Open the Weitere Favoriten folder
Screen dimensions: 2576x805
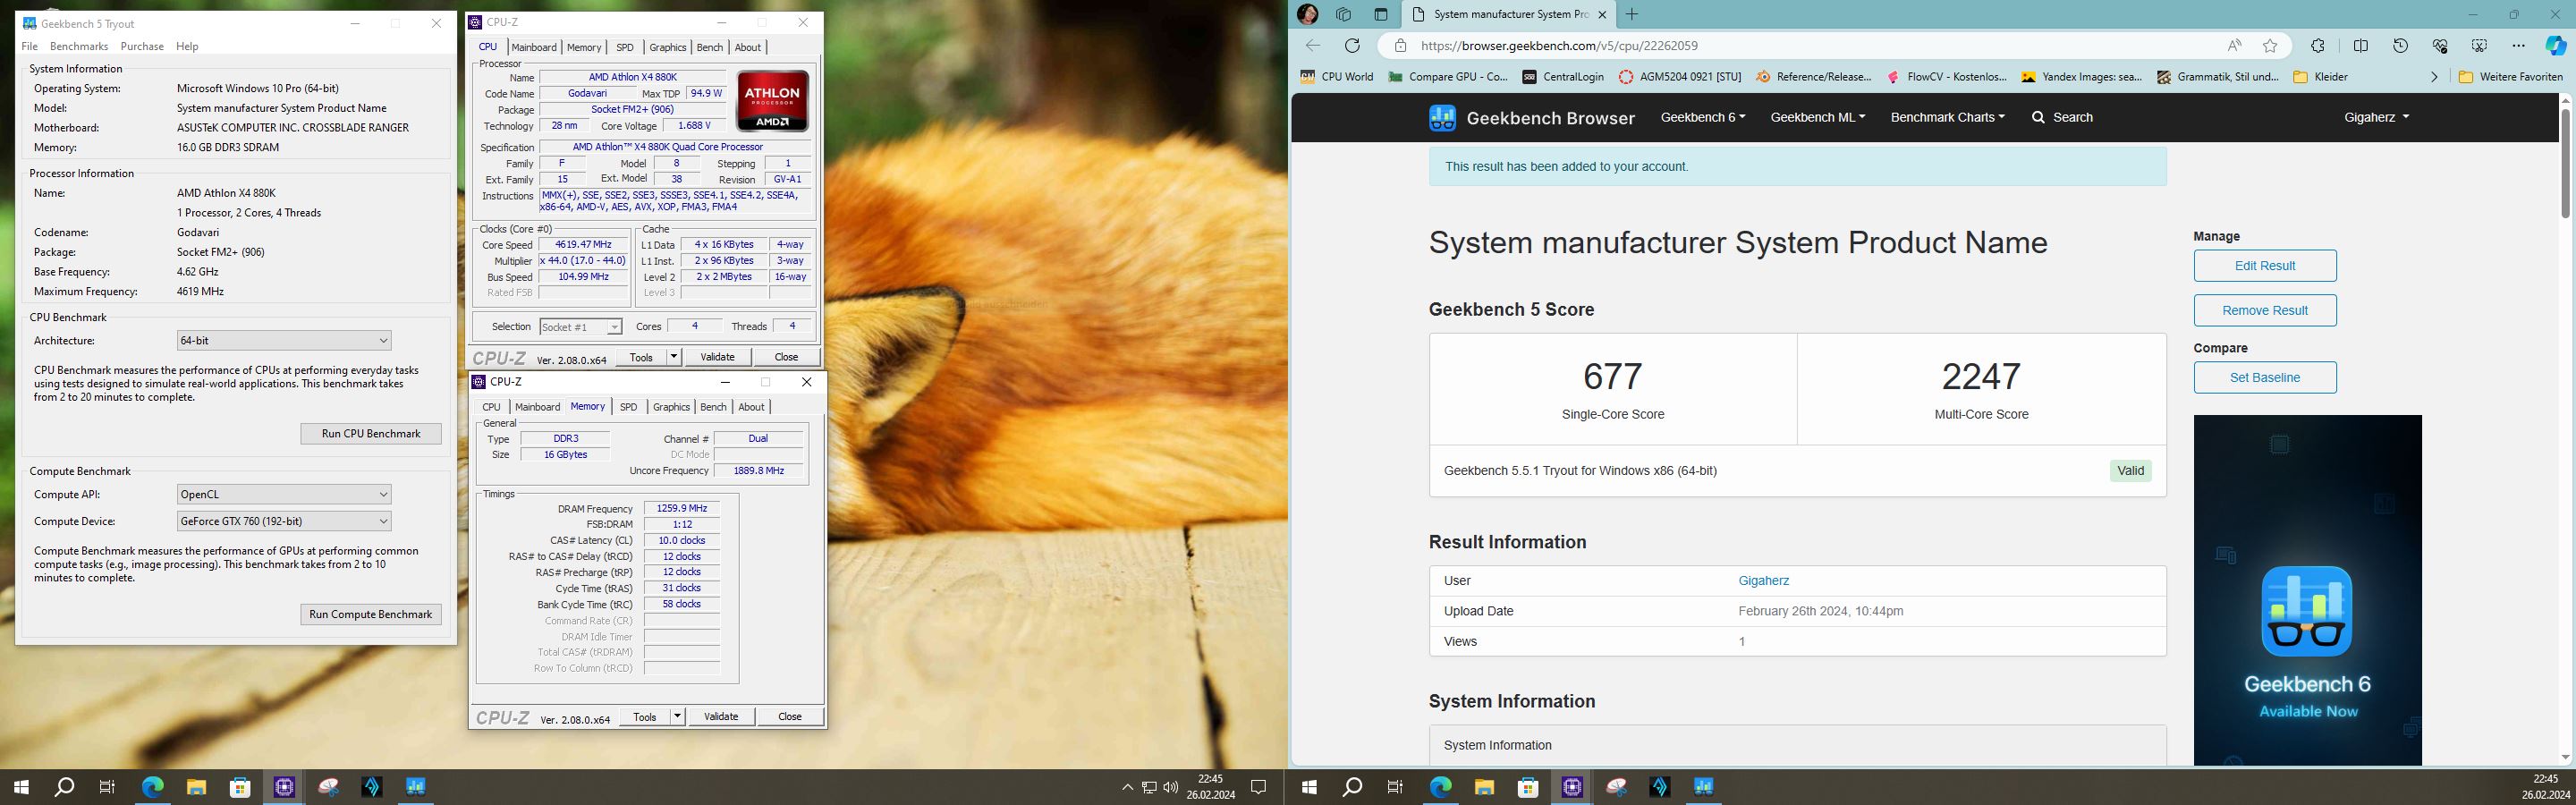pos(2511,76)
